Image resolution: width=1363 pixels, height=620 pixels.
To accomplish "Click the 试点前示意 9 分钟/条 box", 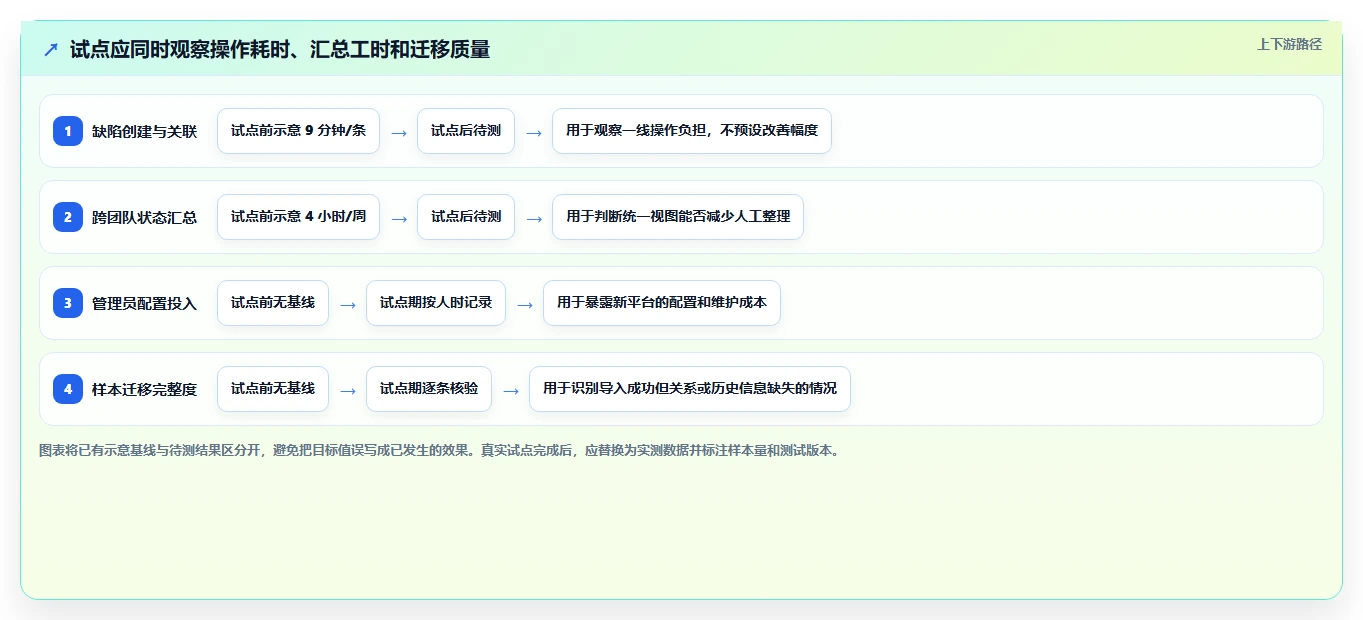I will pos(298,131).
